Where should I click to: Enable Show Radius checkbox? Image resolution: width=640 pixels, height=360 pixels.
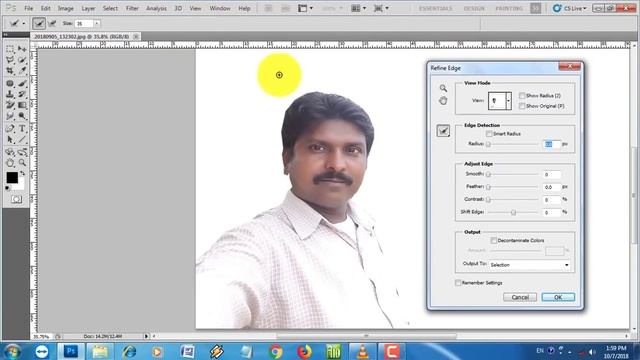point(522,96)
